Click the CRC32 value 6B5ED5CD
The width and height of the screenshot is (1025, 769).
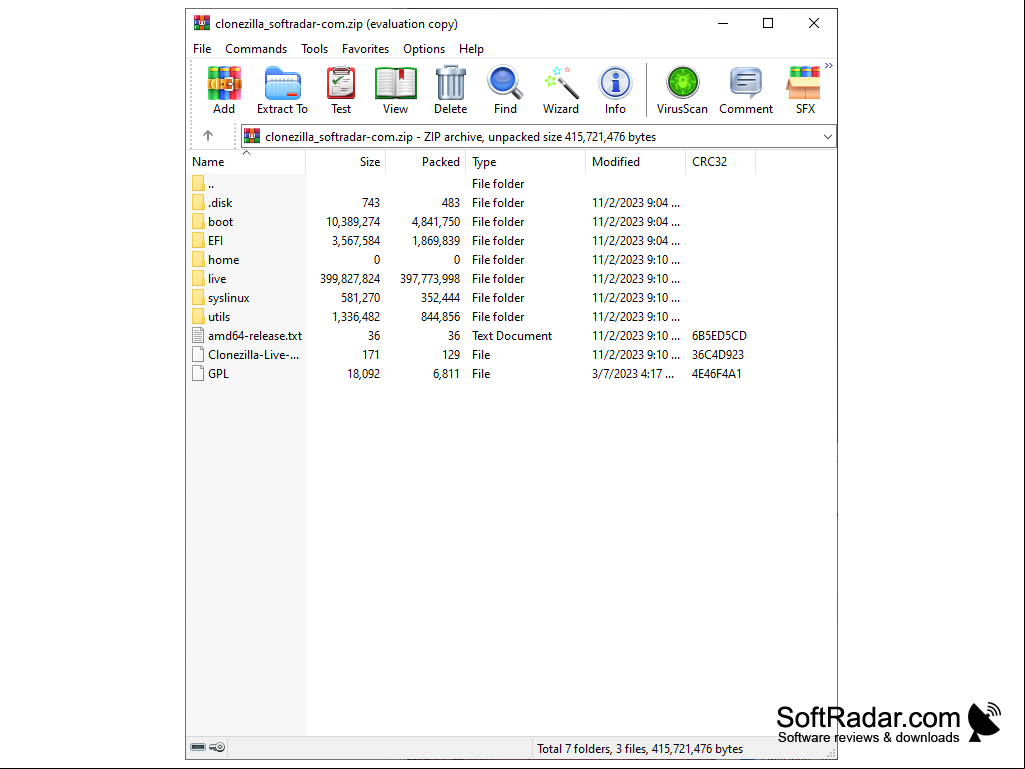point(719,335)
